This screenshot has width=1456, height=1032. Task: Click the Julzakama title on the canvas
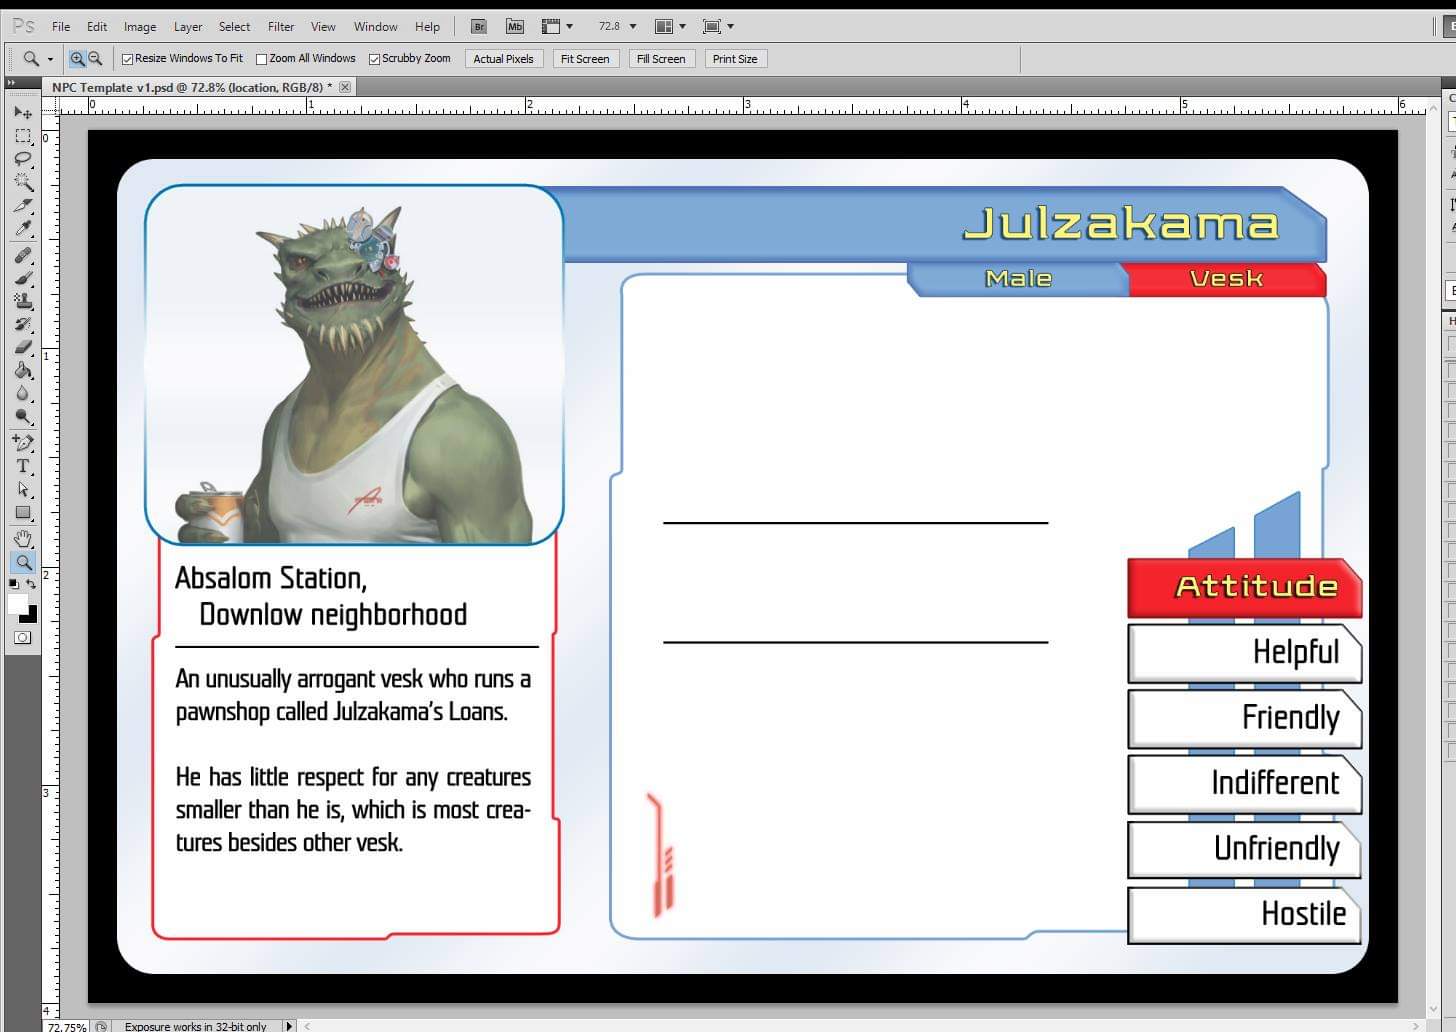click(1121, 224)
